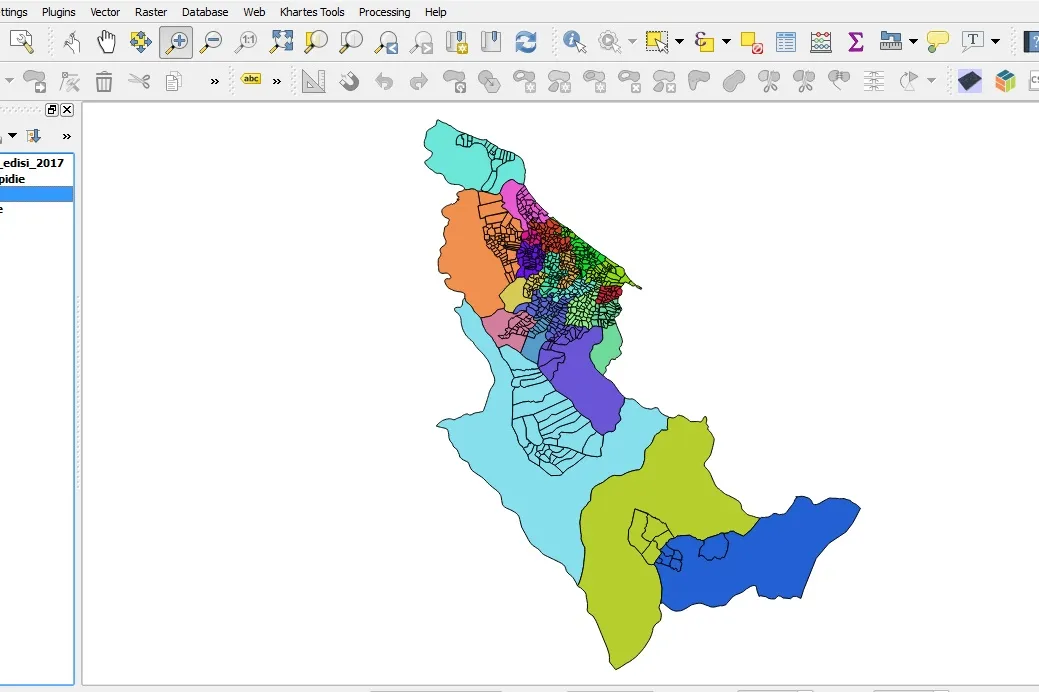Activate the Zoom In tool
The height and width of the screenshot is (692, 1039).
click(176, 42)
